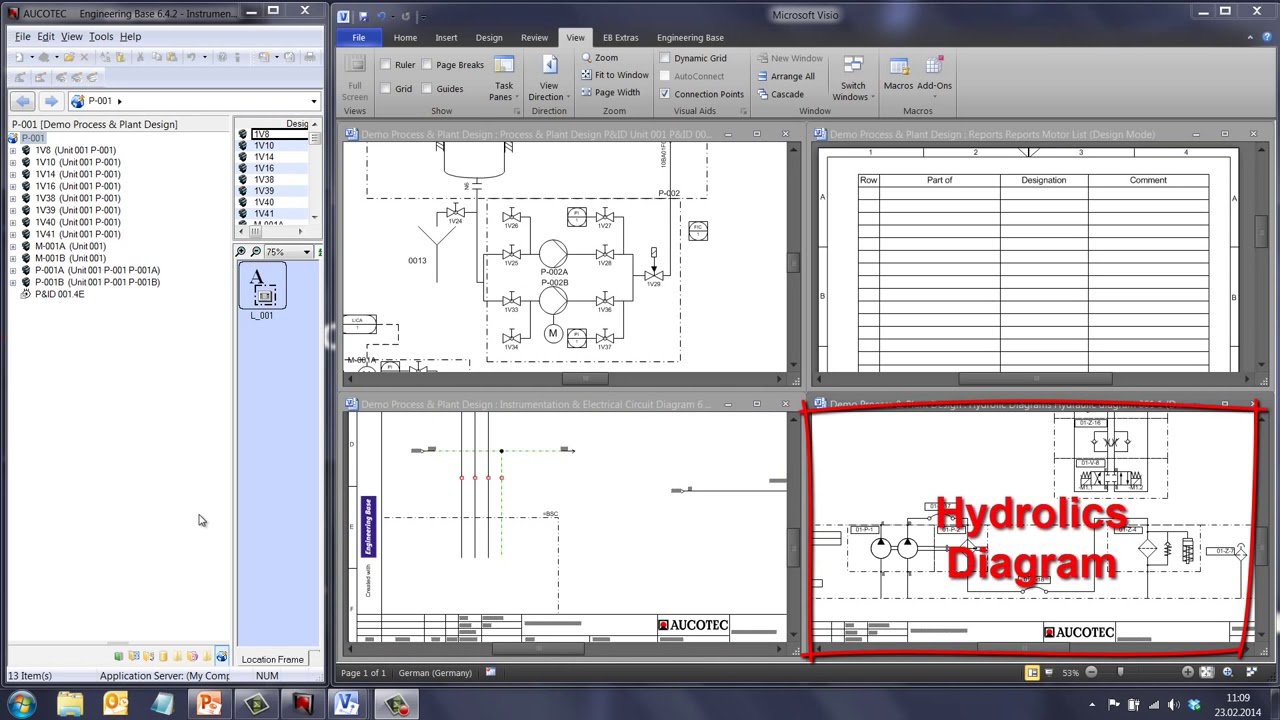The width and height of the screenshot is (1280, 720).
Task: Click Delete icon in Engineering Base toolbar
Action: pos(84,57)
